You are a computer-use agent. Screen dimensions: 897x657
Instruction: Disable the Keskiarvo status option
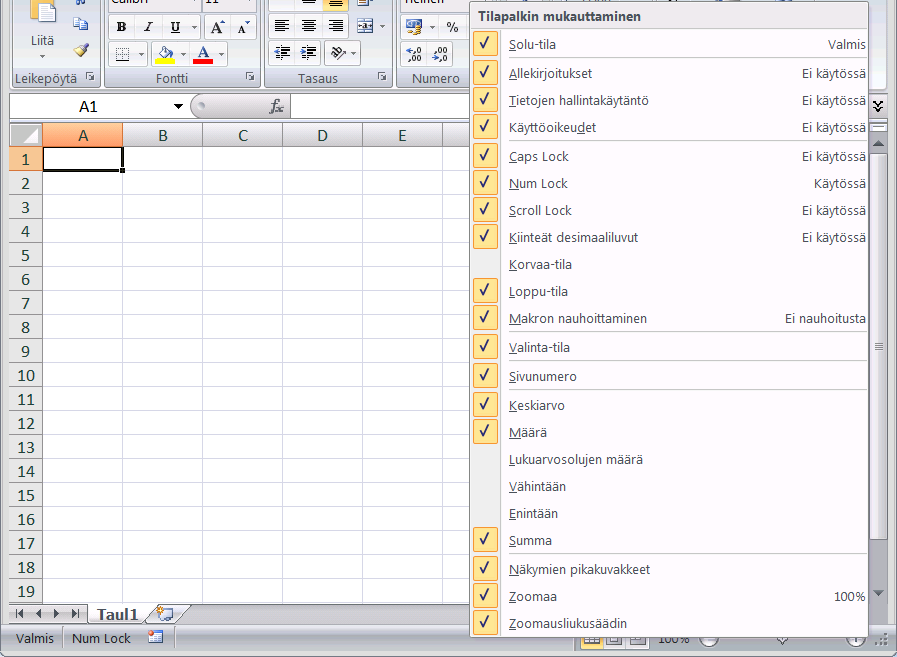(669, 405)
